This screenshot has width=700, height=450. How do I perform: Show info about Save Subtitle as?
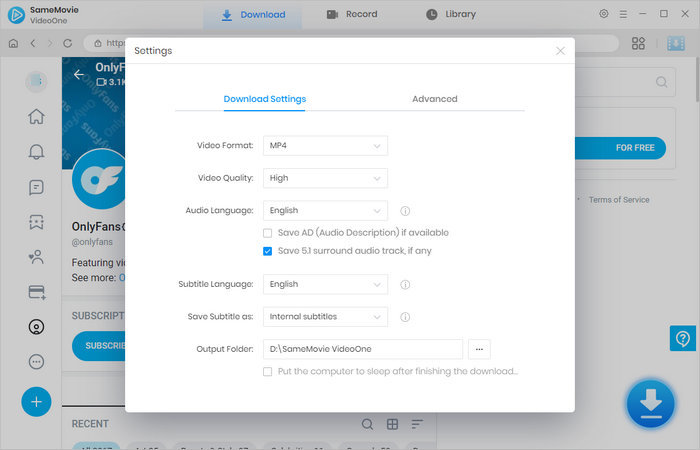(405, 317)
